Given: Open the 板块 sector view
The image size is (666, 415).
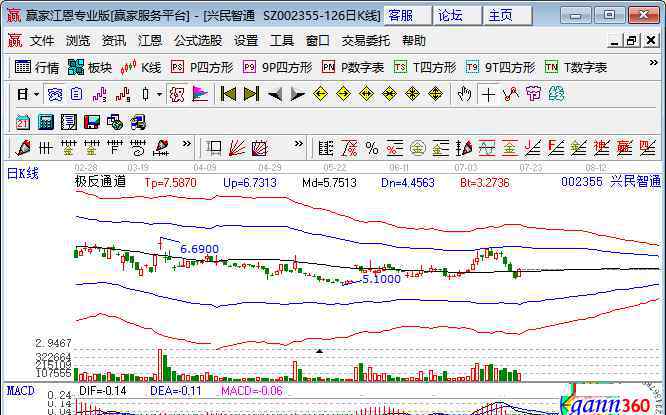Looking at the screenshot, I should (90, 67).
